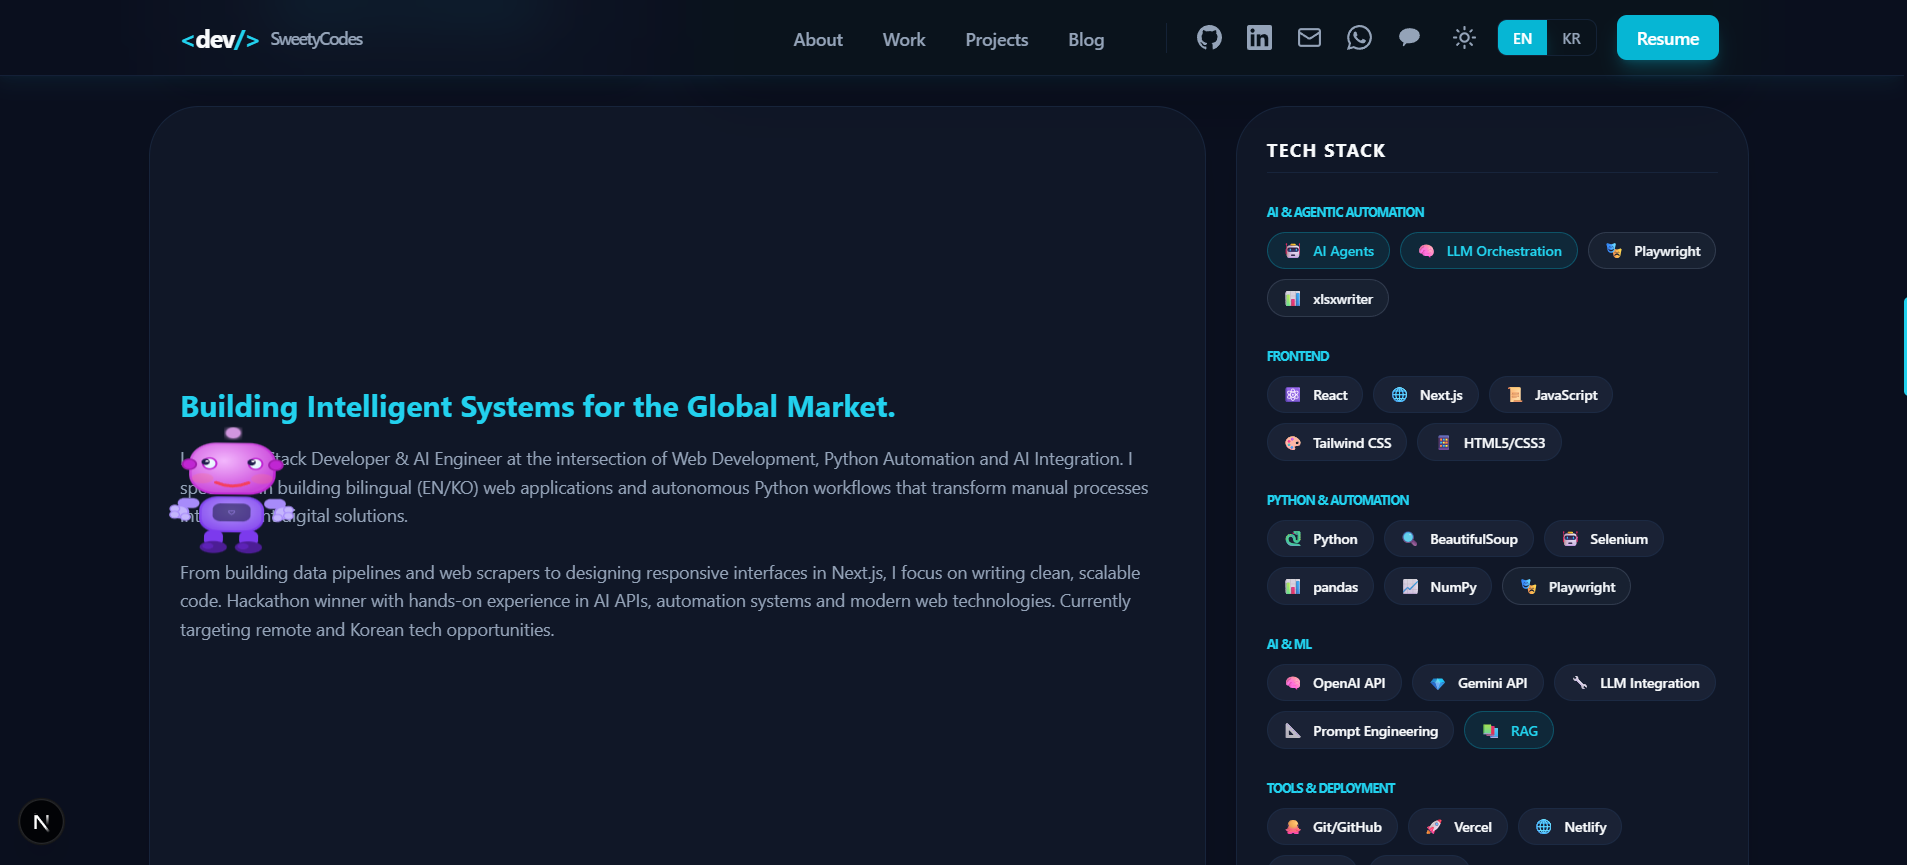The width and height of the screenshot is (1907, 865).
Task: Click the Python chip
Action: click(1320, 539)
